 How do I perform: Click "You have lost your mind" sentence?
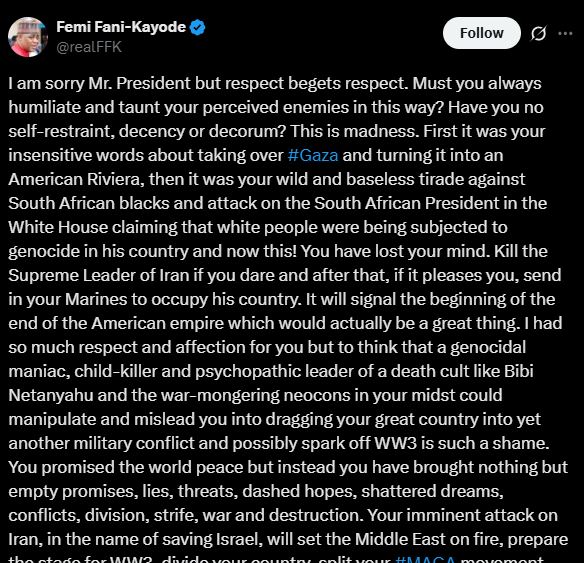click(396, 251)
